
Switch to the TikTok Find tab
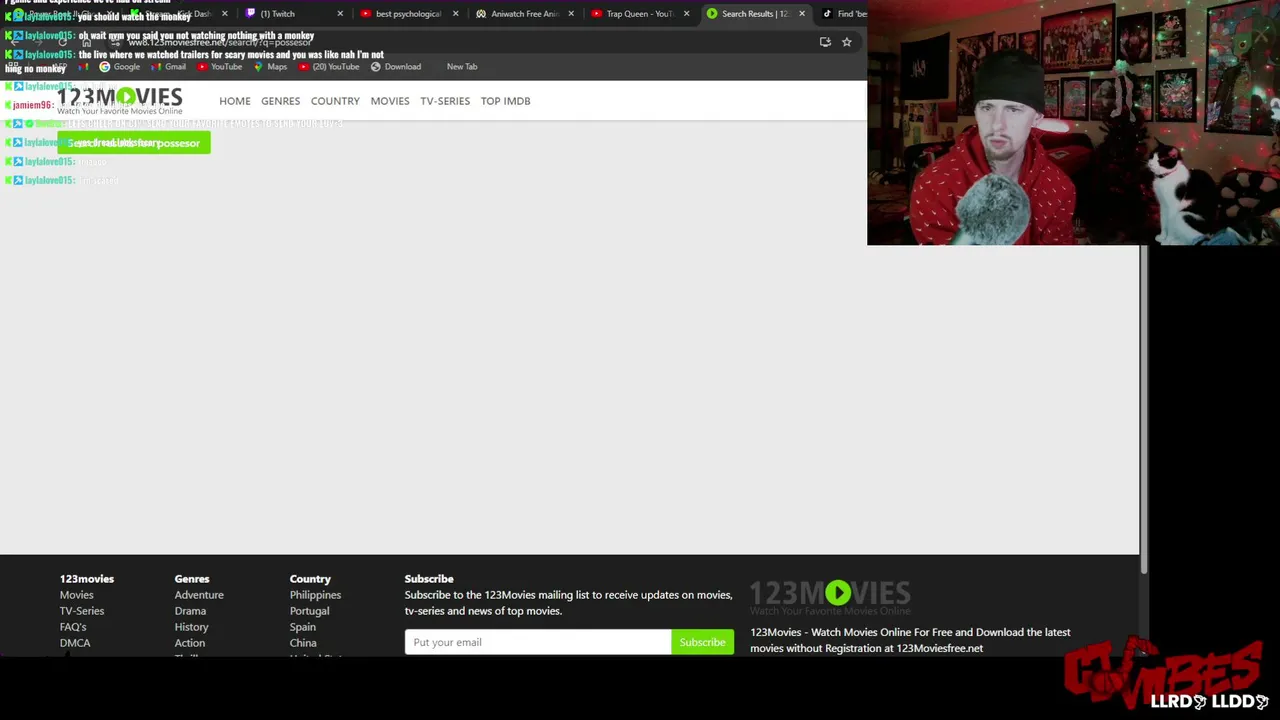(845, 14)
